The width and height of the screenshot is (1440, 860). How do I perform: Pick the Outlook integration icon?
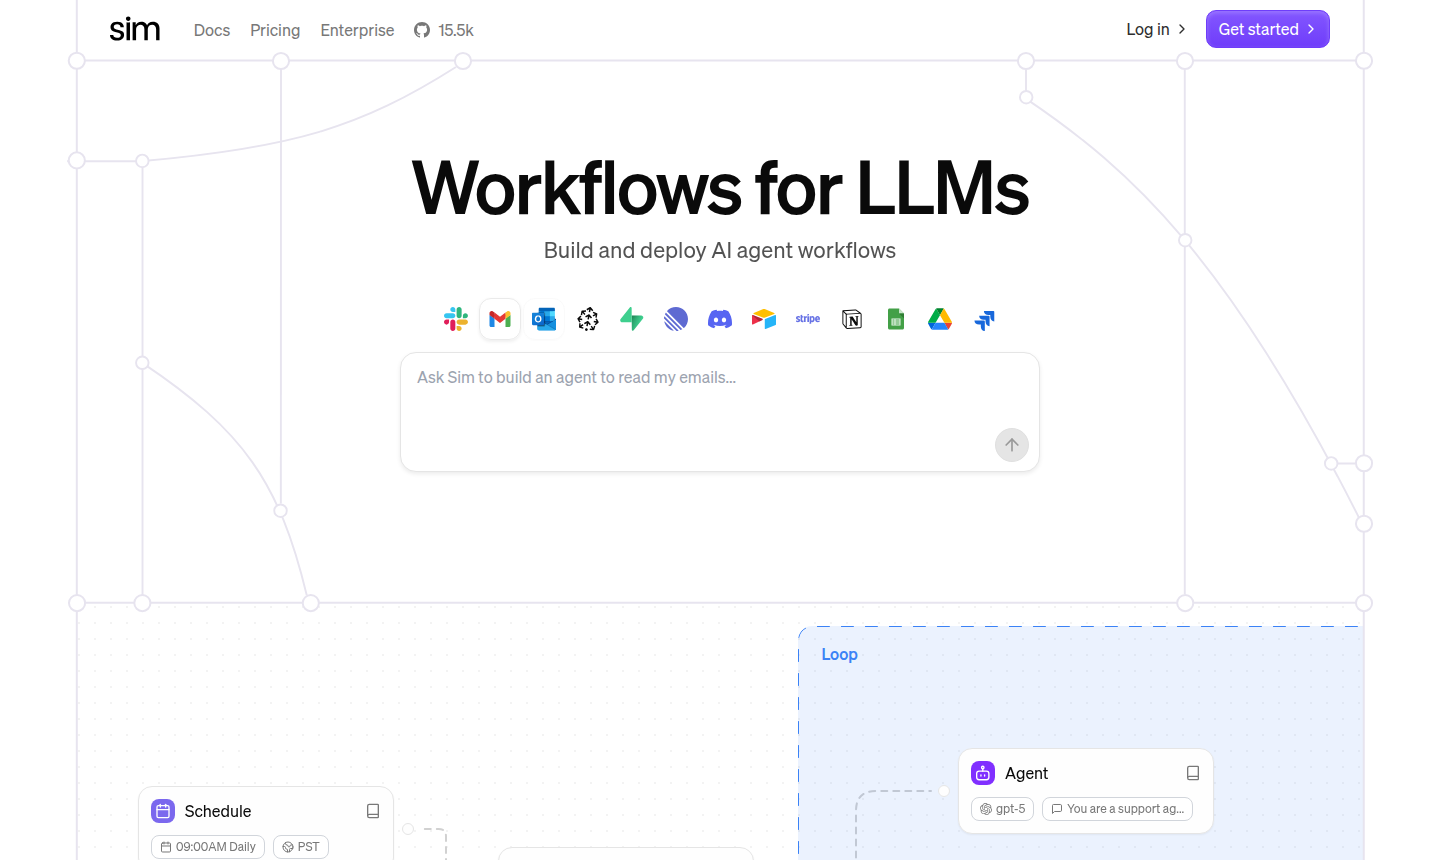(x=544, y=319)
